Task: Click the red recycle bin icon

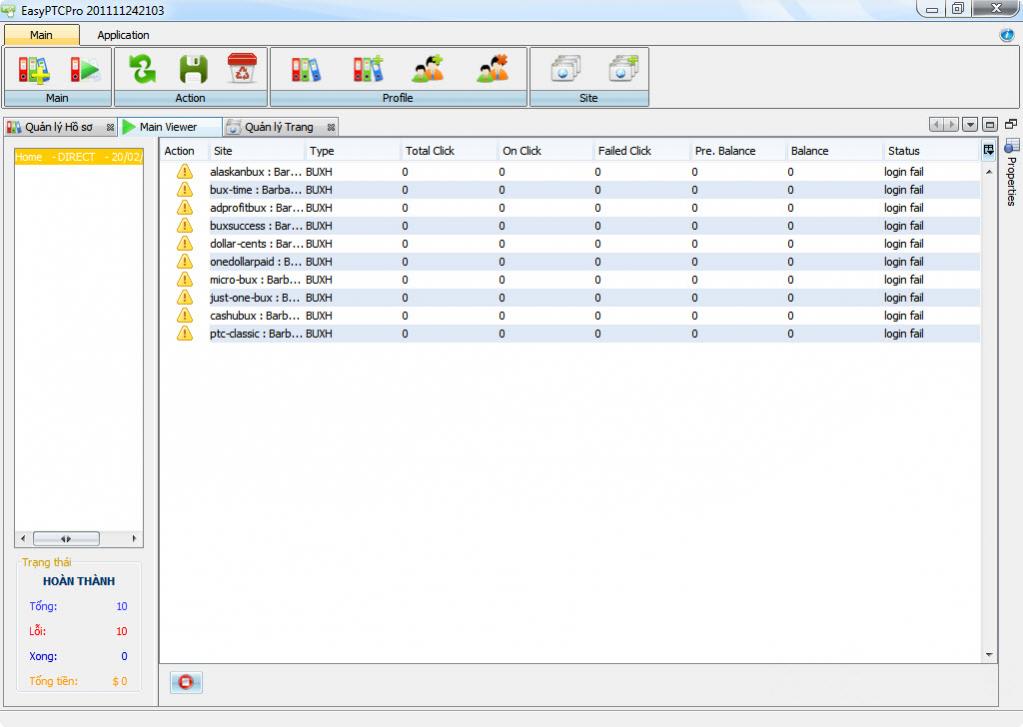Action: pyautogui.click(x=242, y=68)
